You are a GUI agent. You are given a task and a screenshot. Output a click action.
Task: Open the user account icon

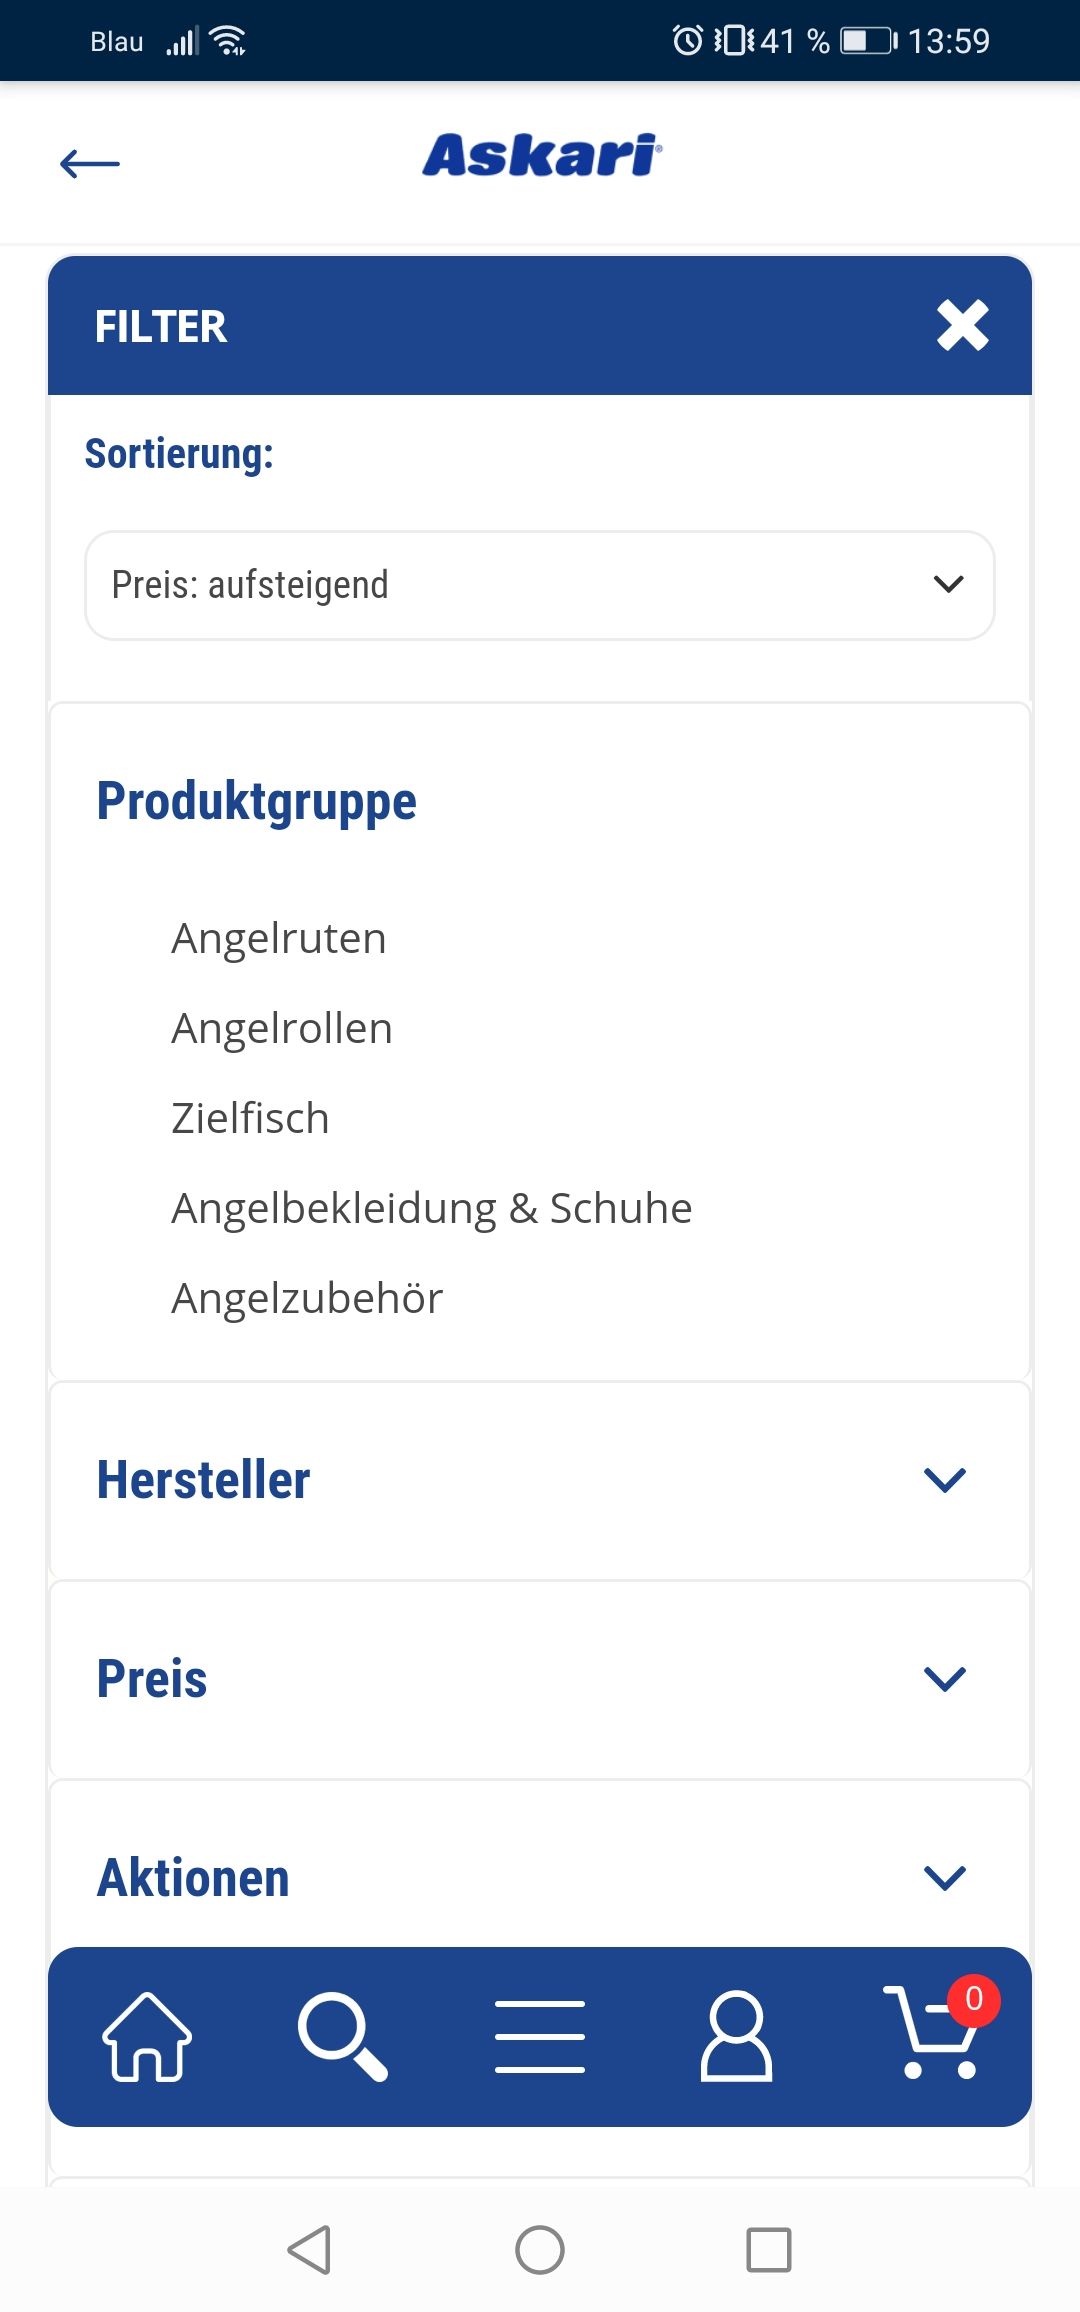click(736, 2037)
